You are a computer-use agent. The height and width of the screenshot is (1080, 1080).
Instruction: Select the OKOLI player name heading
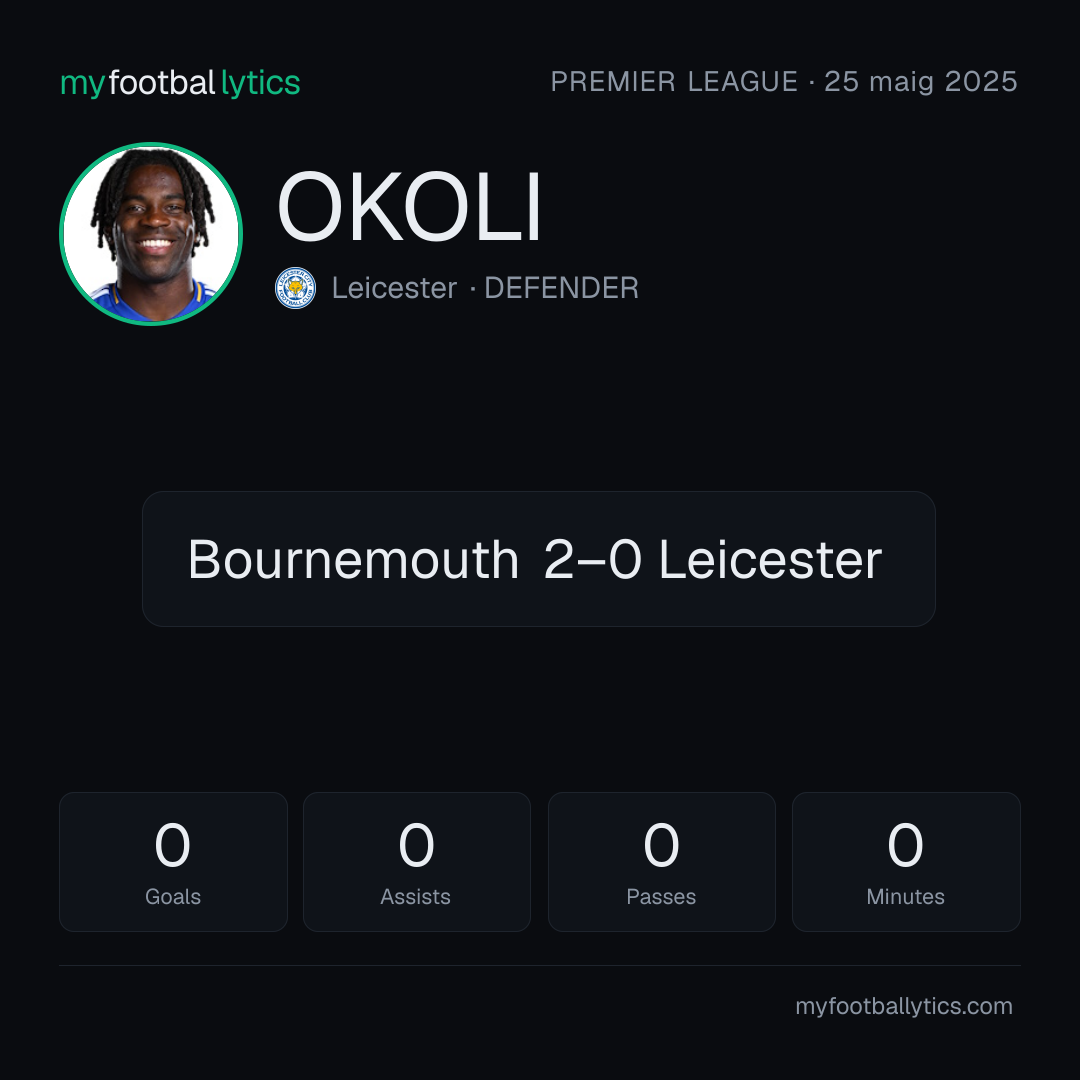coord(409,207)
